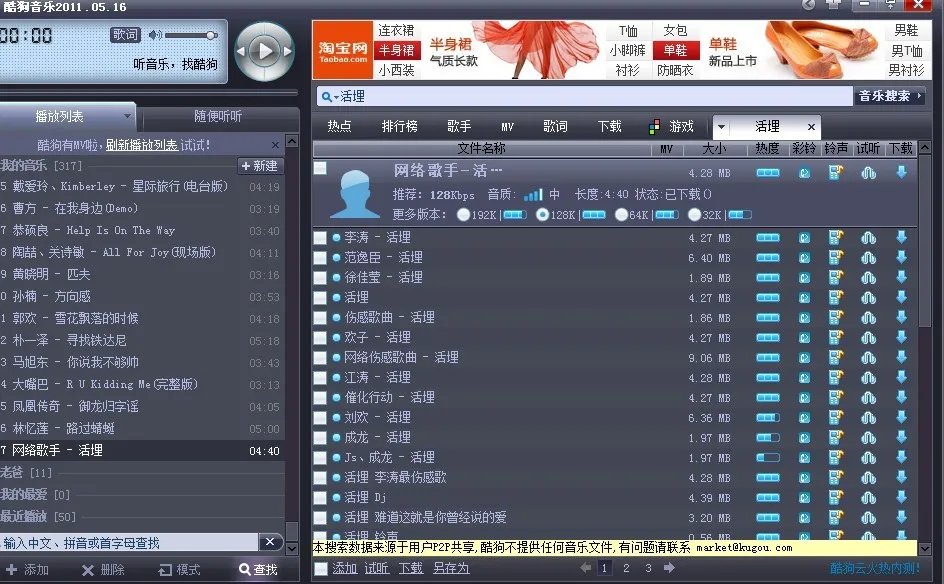Go to page 2 in the results pagination
The width and height of the screenshot is (944, 584).
pyautogui.click(x=625, y=566)
